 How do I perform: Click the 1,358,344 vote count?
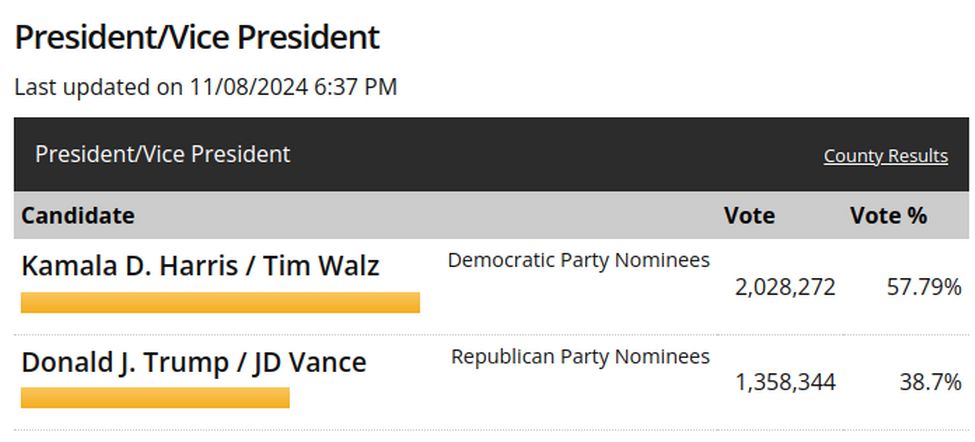coord(785,382)
